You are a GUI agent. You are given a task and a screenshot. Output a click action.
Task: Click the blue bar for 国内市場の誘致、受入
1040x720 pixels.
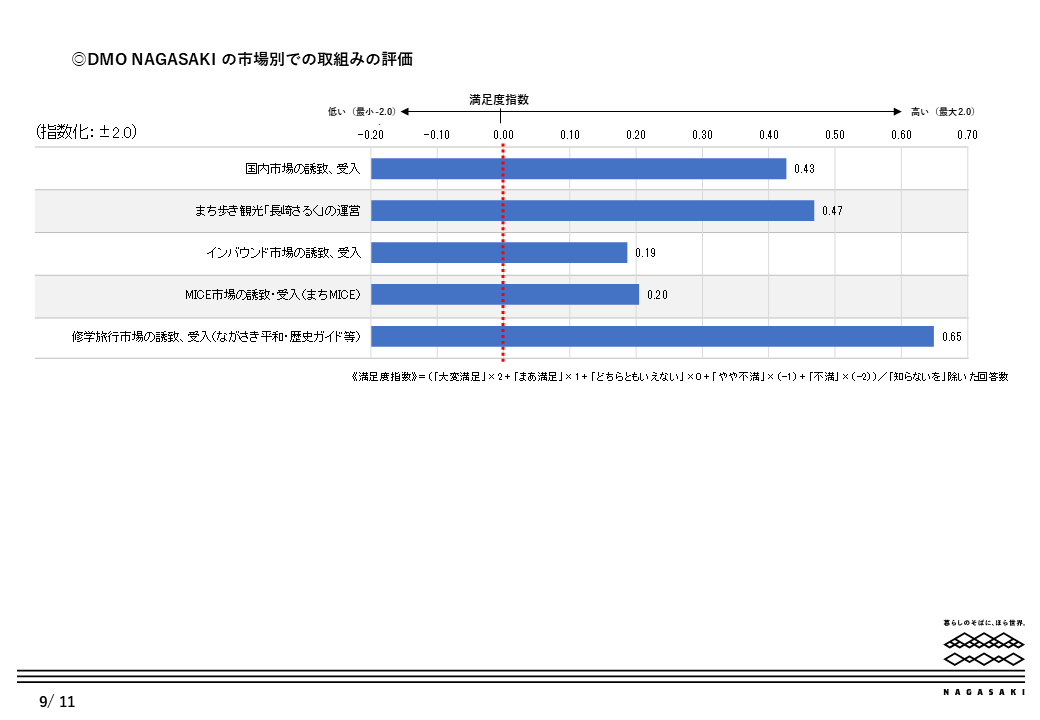(x=578, y=168)
